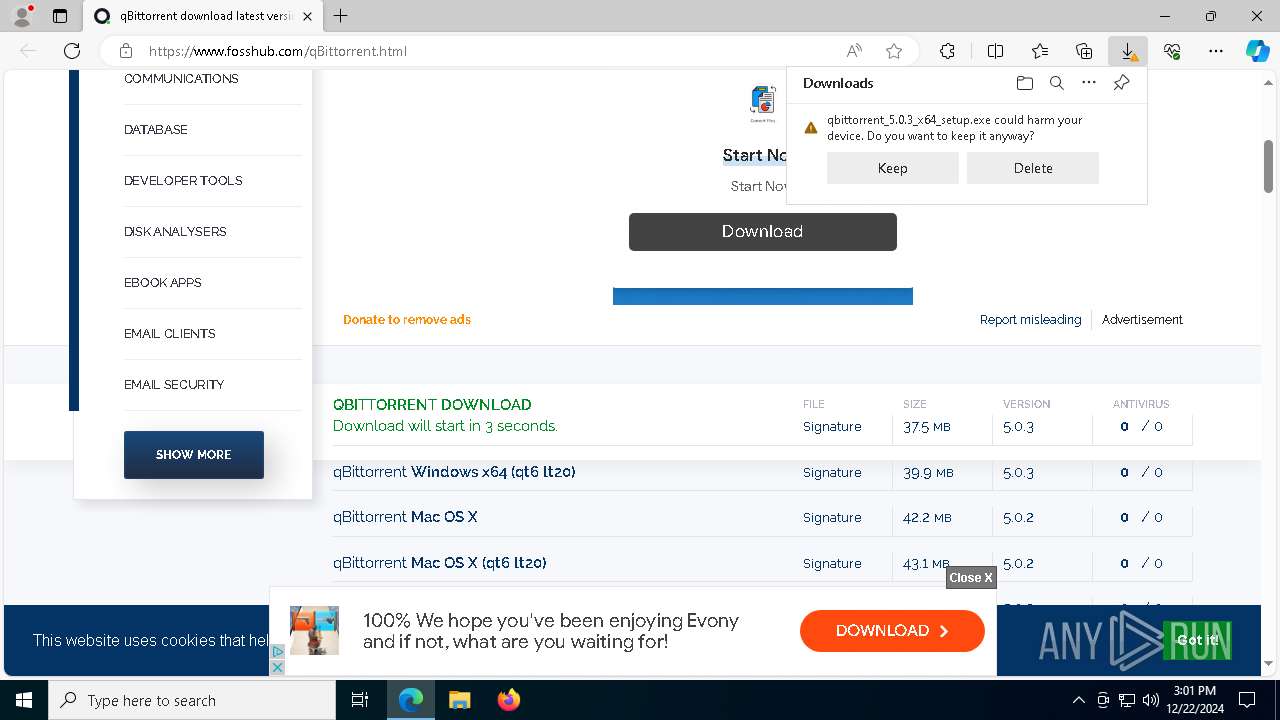The height and width of the screenshot is (720, 1280).
Task: Open downloads folder from Downloads panel
Action: 1024,83
